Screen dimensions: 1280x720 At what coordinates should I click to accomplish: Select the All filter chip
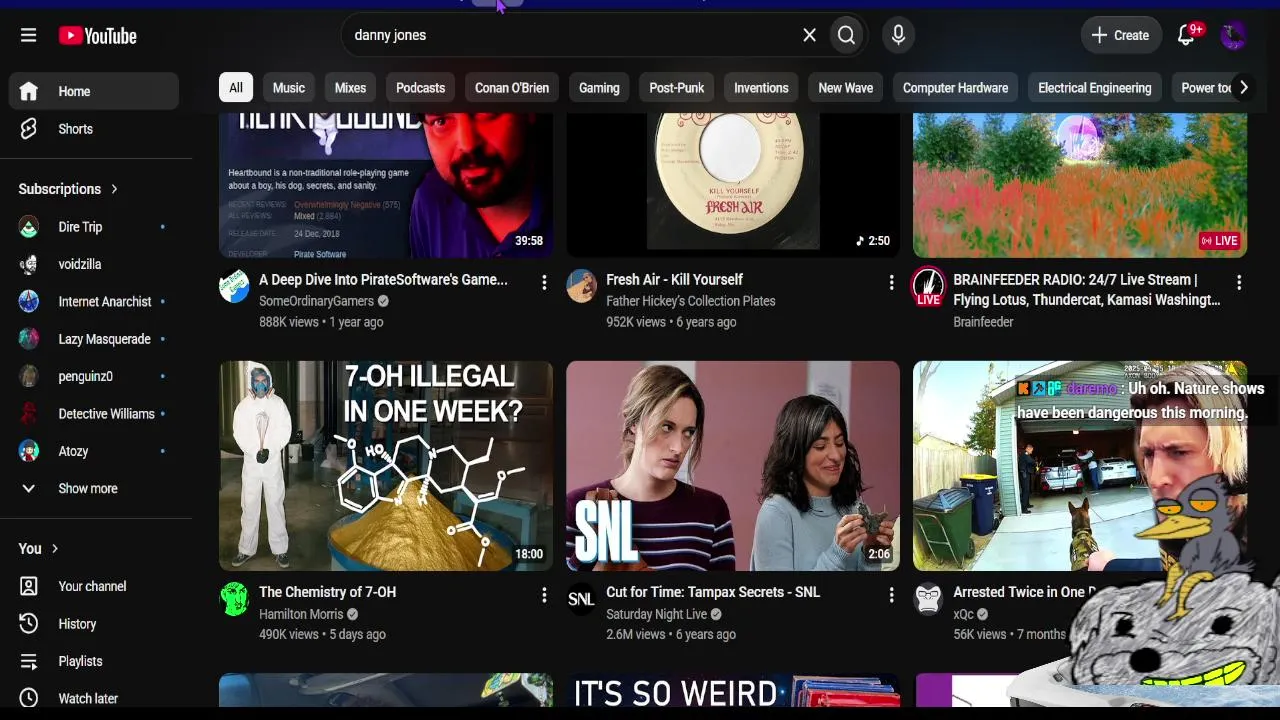tap(236, 88)
